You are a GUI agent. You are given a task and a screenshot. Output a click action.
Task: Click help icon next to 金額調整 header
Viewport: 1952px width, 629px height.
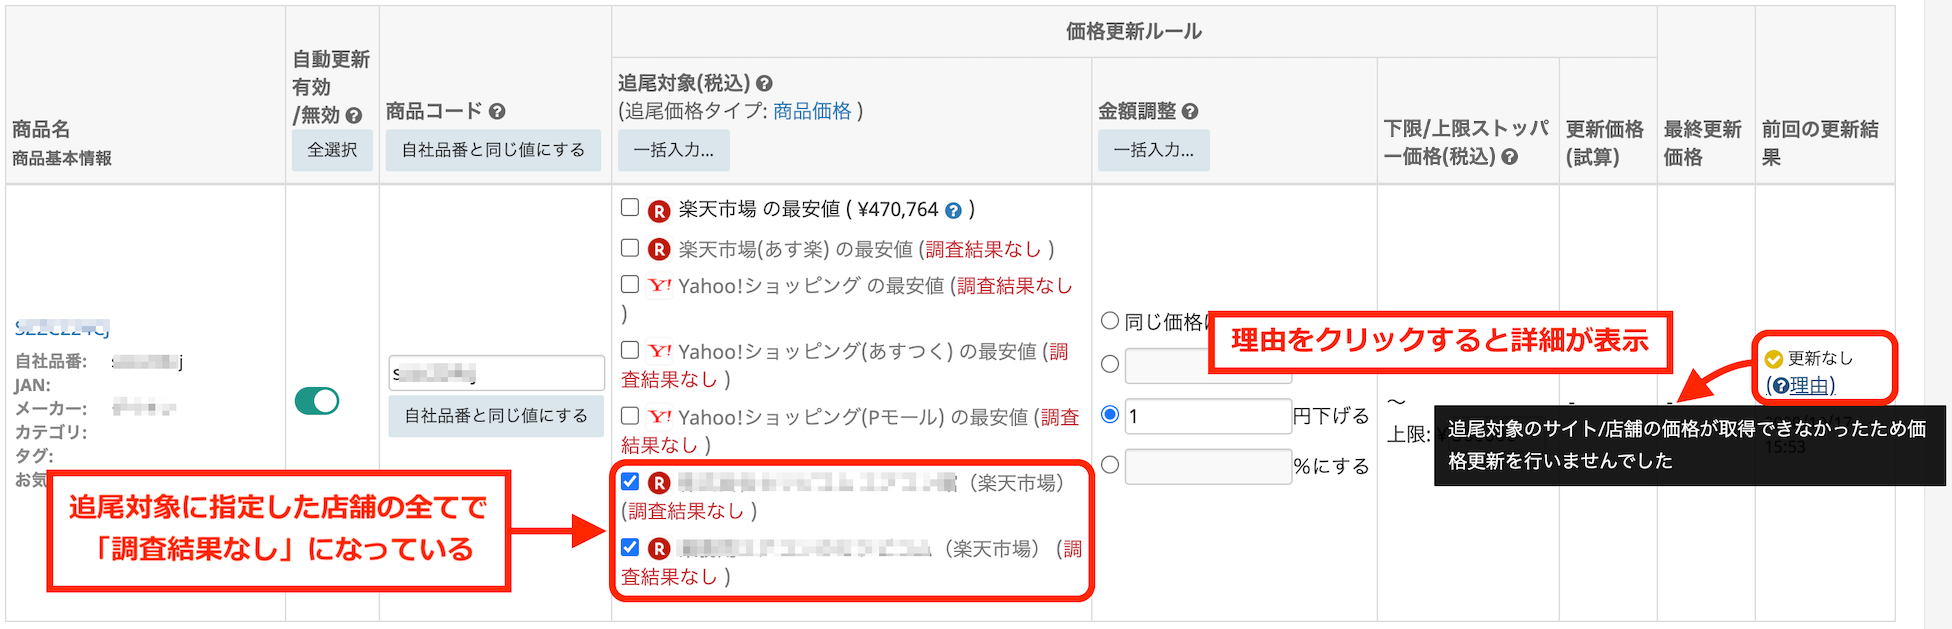click(x=1190, y=111)
